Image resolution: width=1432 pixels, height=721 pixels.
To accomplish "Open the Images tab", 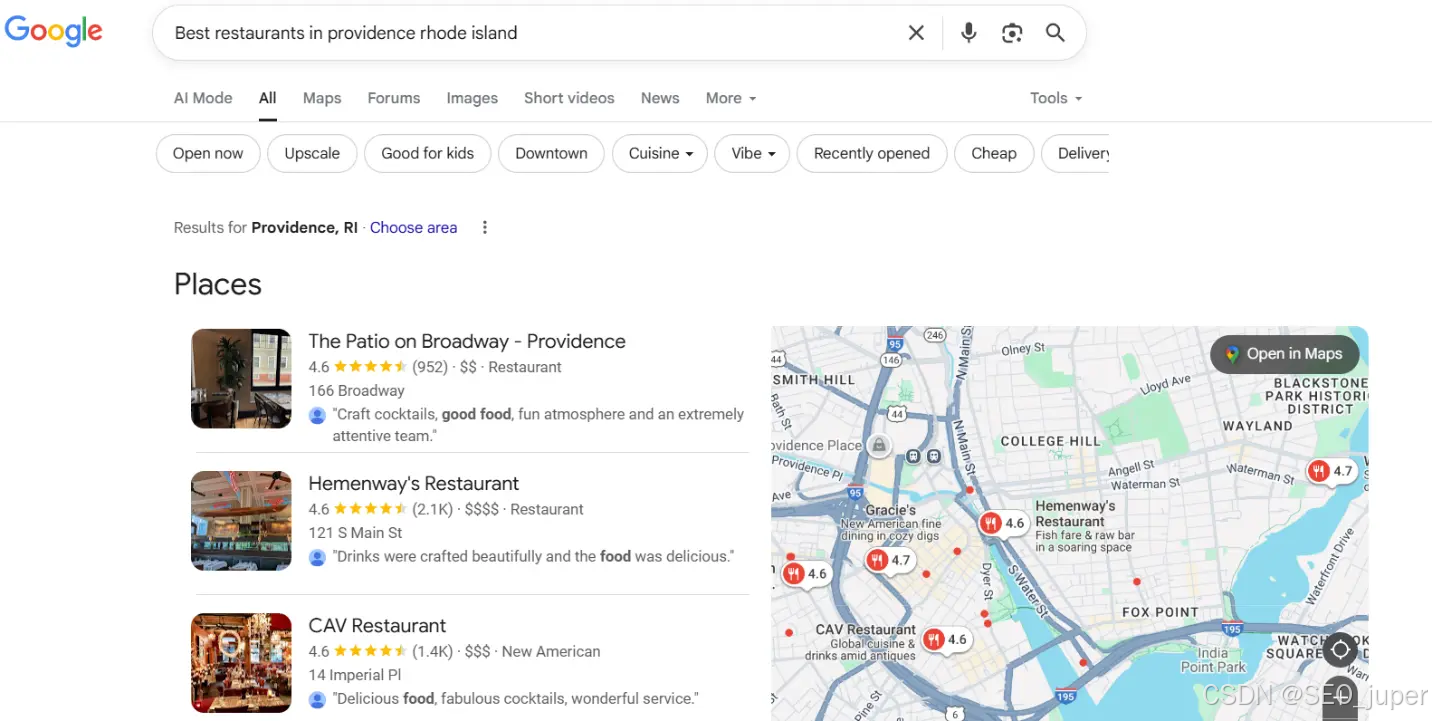I will tap(472, 98).
